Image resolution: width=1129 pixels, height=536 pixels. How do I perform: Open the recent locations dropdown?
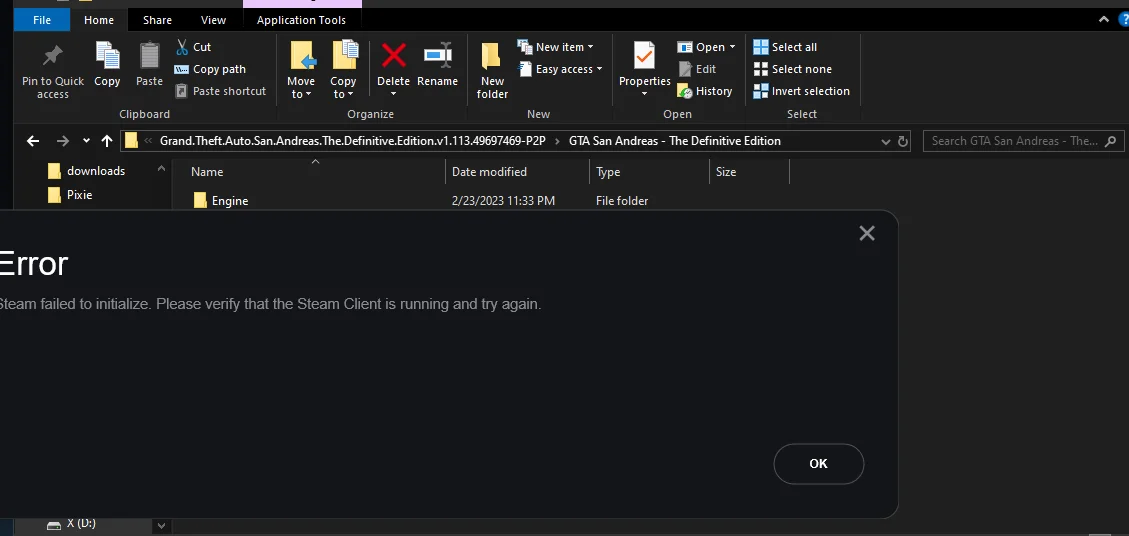coord(86,141)
